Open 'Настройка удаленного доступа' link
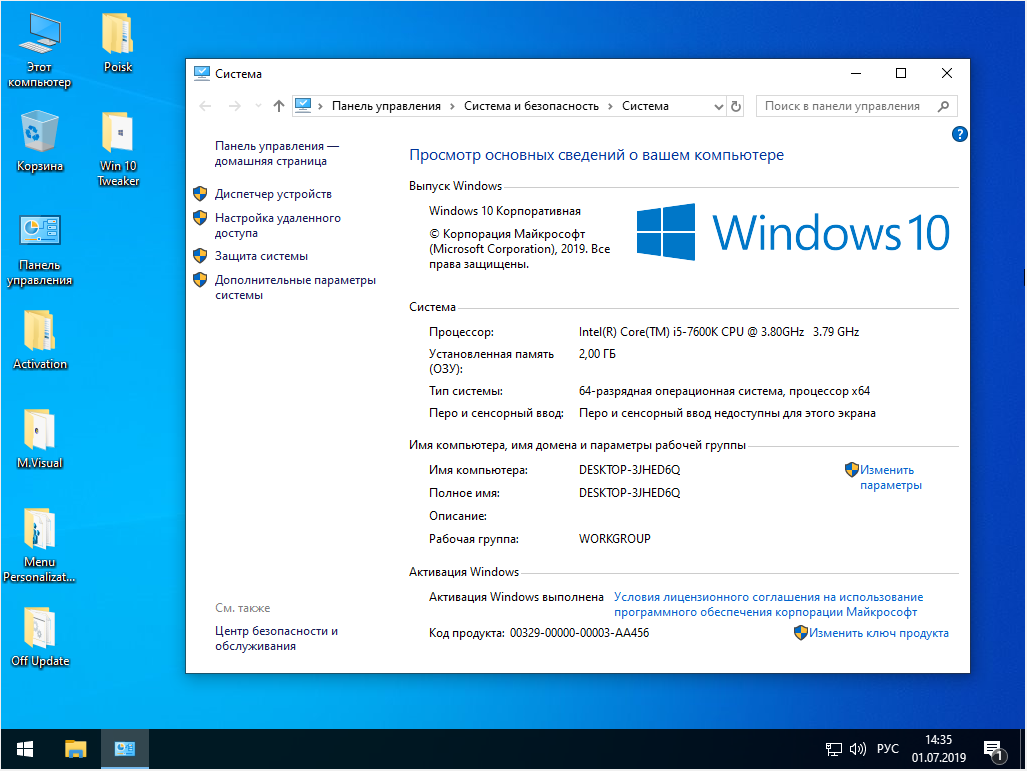This screenshot has height=771, width=1027. click(278, 225)
